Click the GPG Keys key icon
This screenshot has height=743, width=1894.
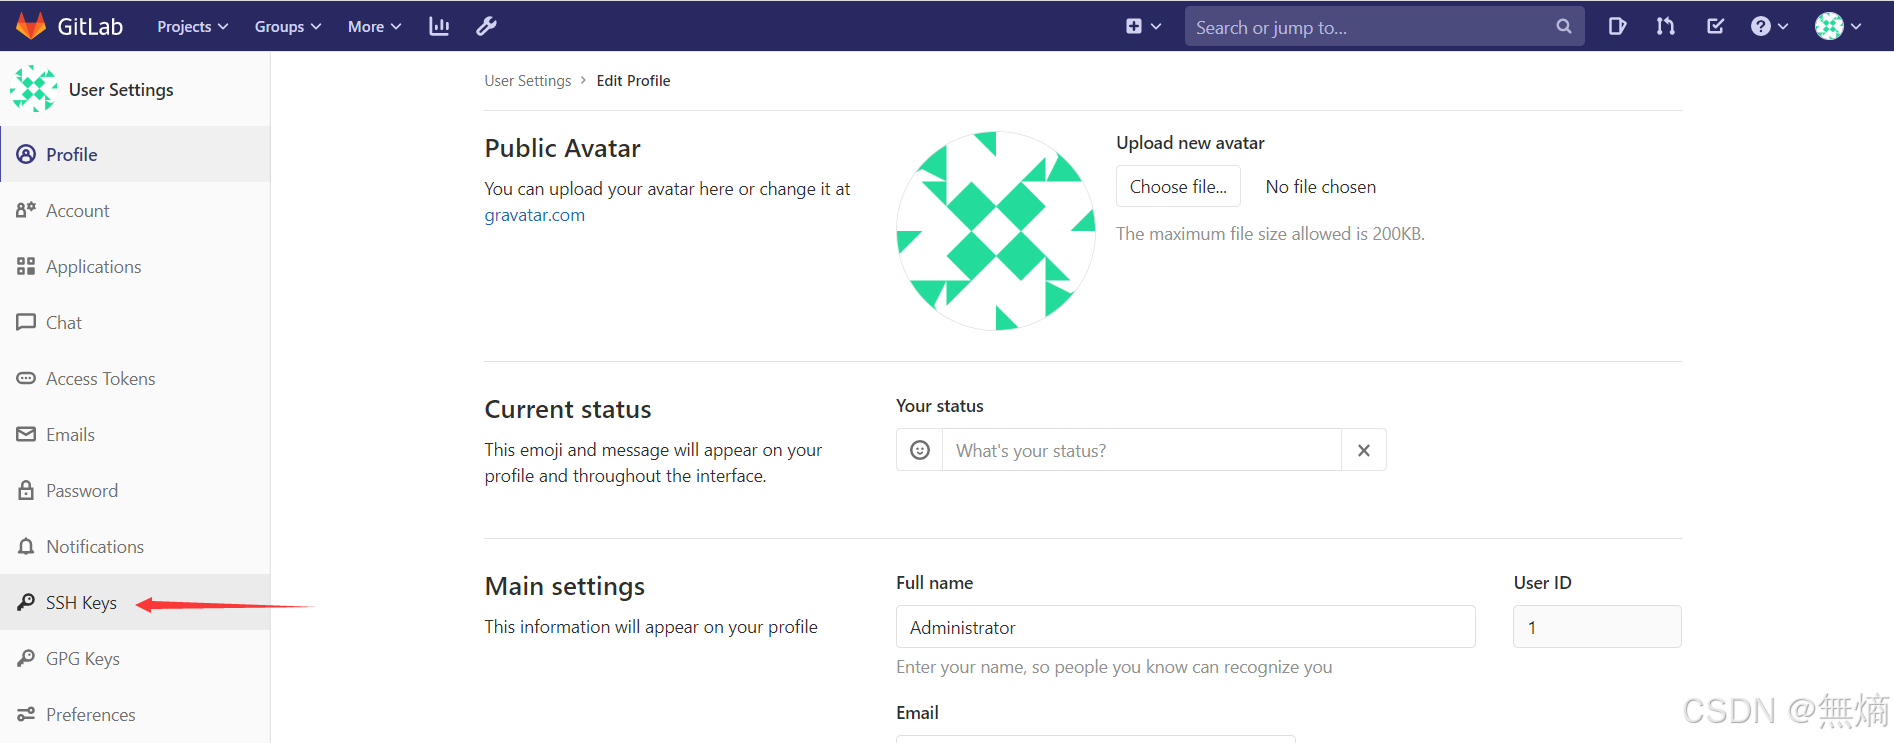[x=26, y=658]
